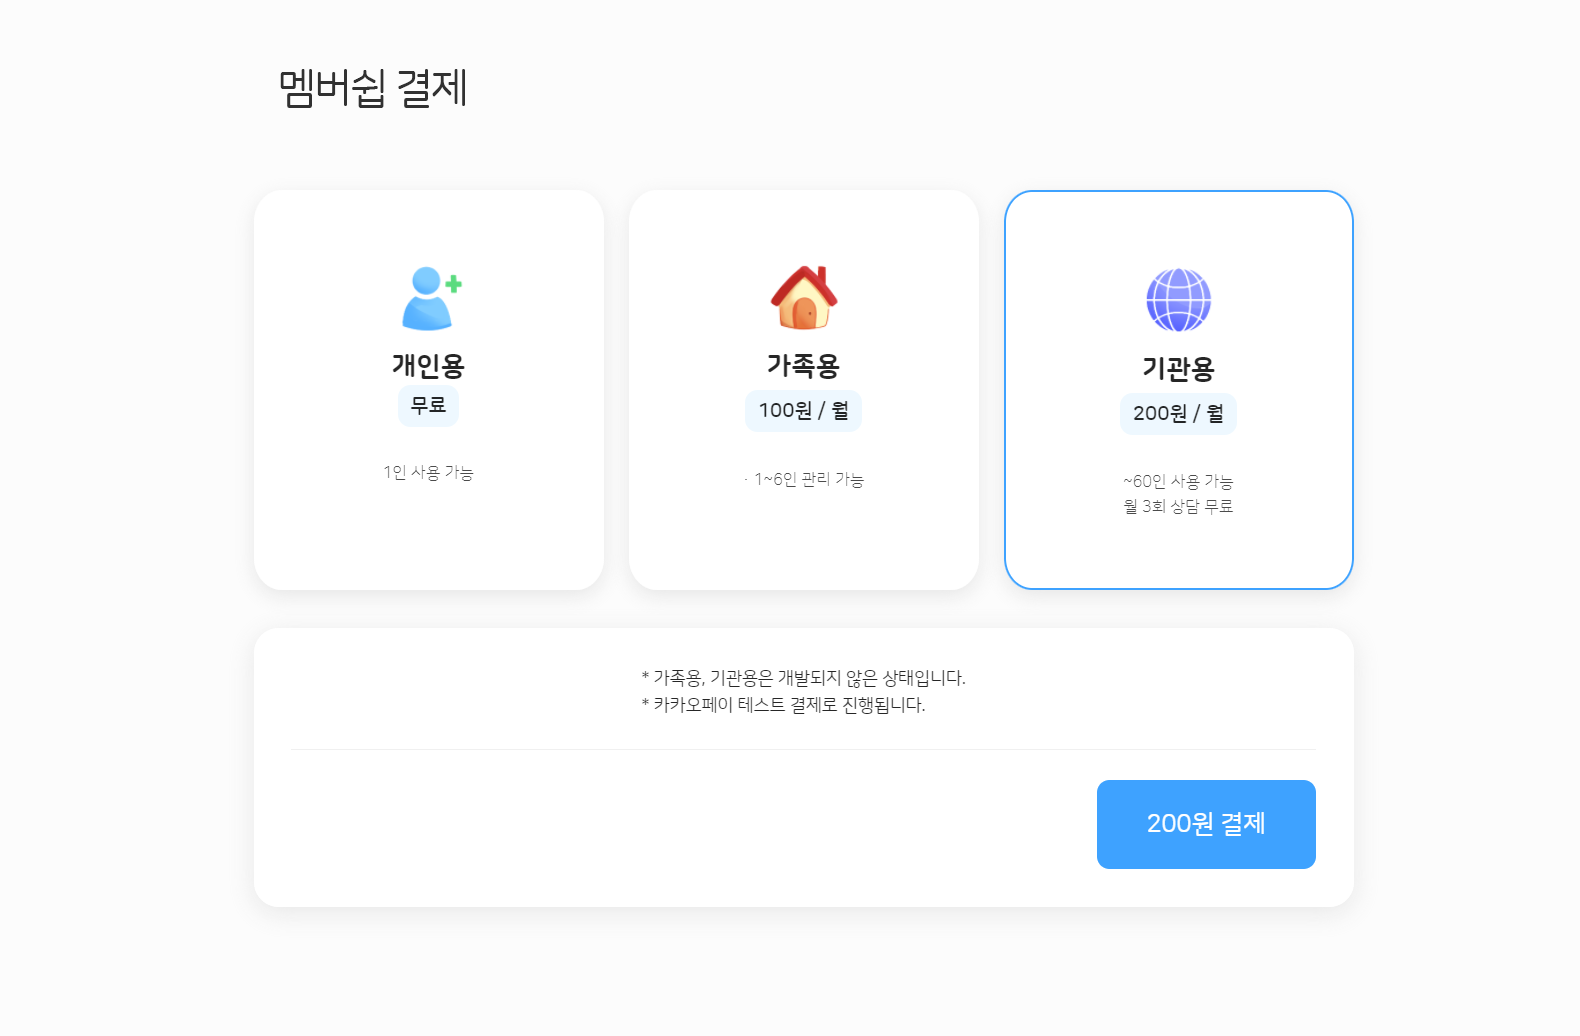Click the red-roofed house icon

[804, 298]
